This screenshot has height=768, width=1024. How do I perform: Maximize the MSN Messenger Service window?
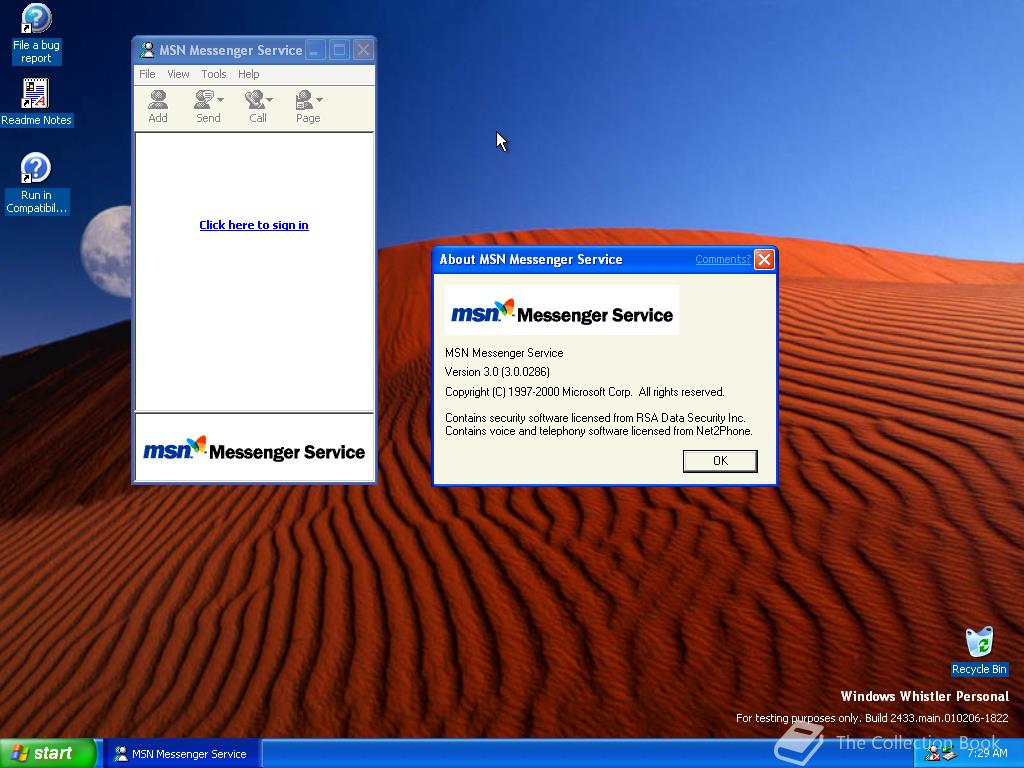339,50
